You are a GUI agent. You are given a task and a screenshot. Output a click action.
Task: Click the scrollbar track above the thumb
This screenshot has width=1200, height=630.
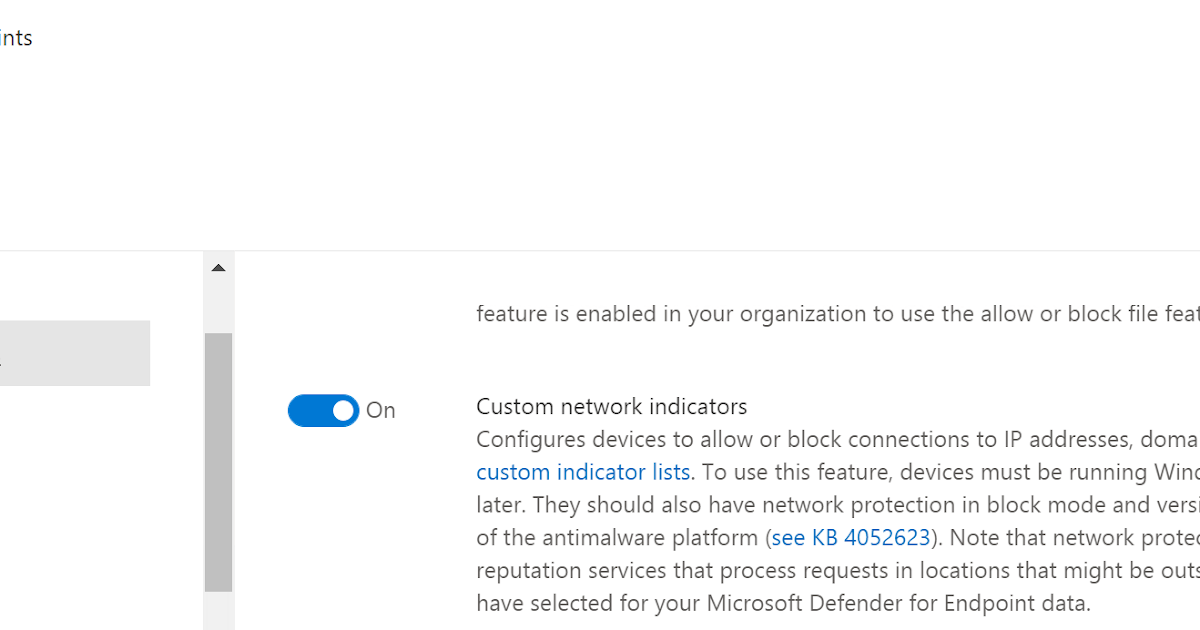[217, 305]
